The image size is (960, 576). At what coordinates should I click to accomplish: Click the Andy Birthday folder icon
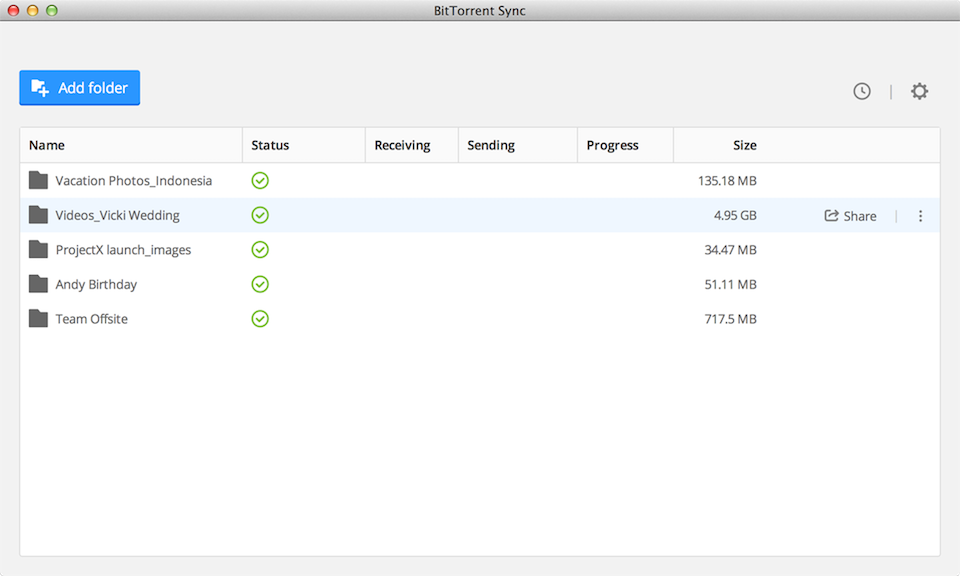38,284
